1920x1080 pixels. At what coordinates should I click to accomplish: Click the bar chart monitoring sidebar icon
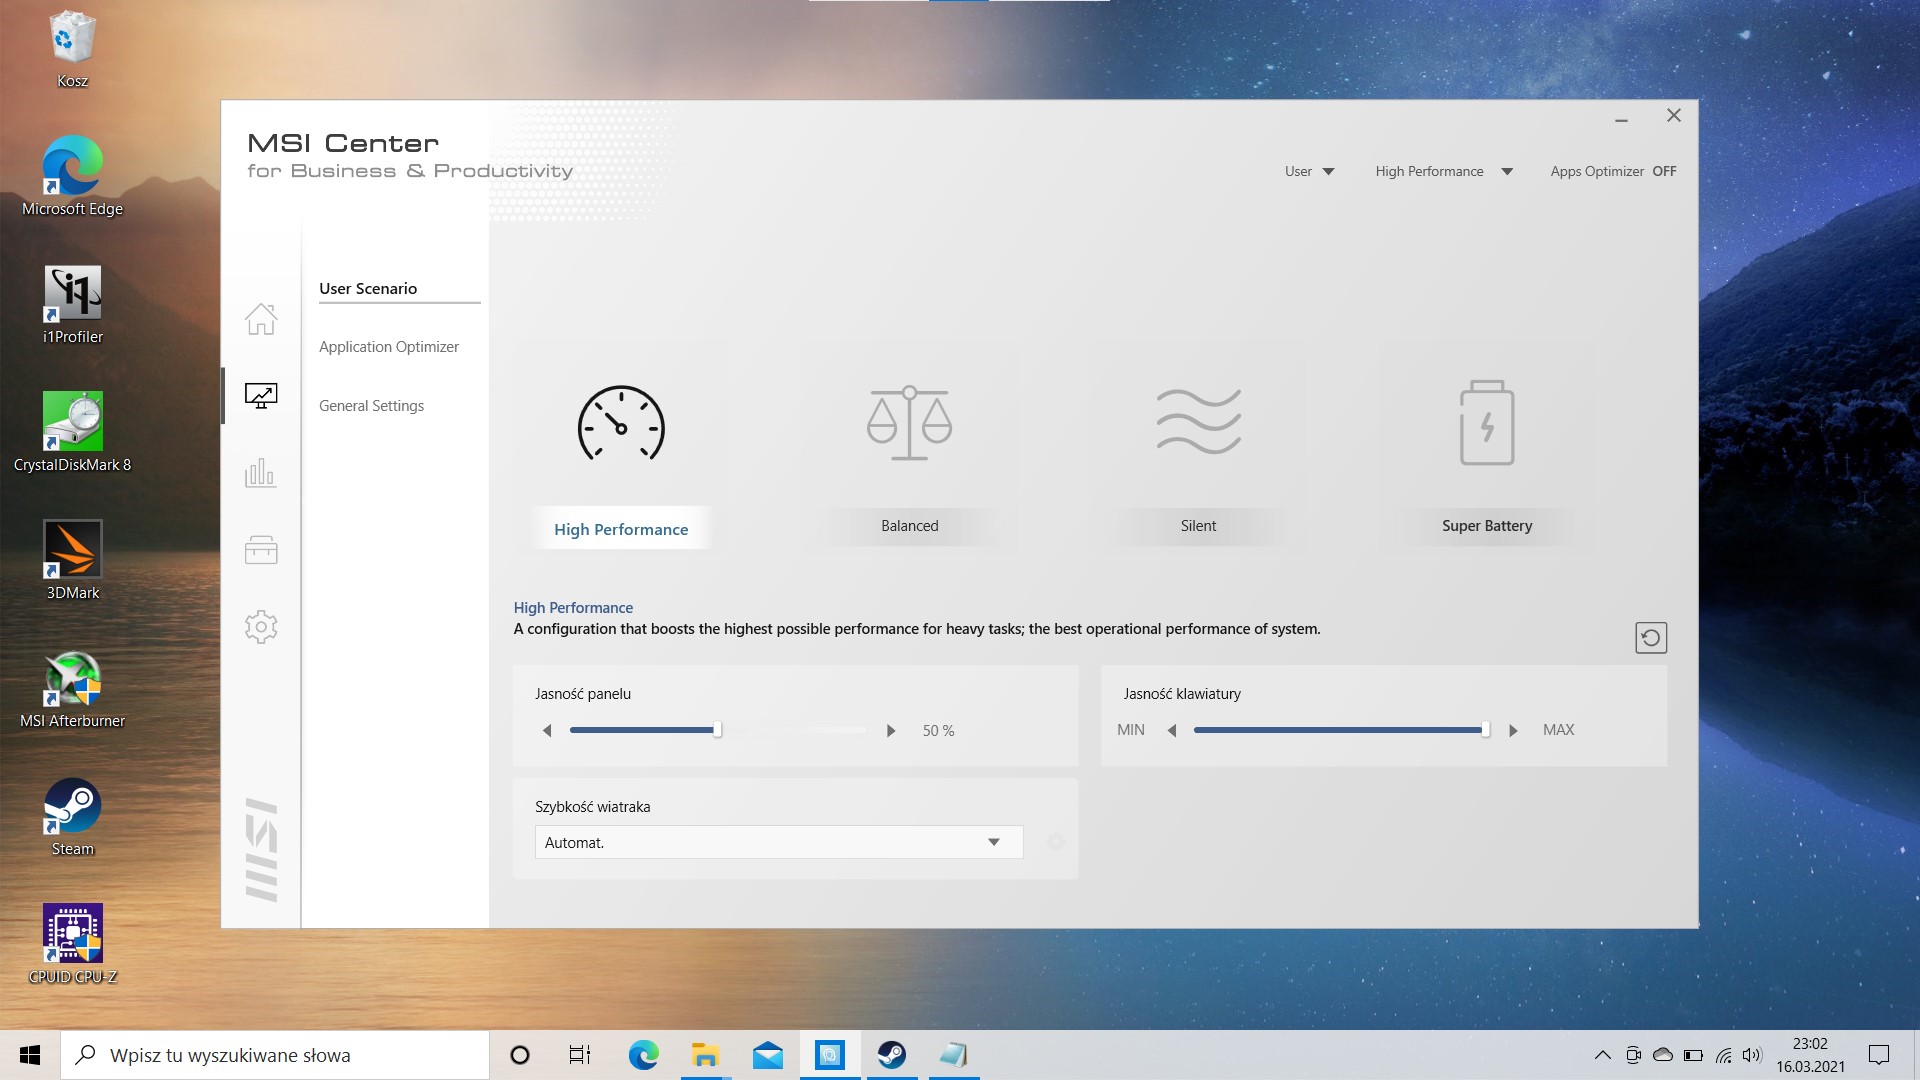tap(261, 473)
